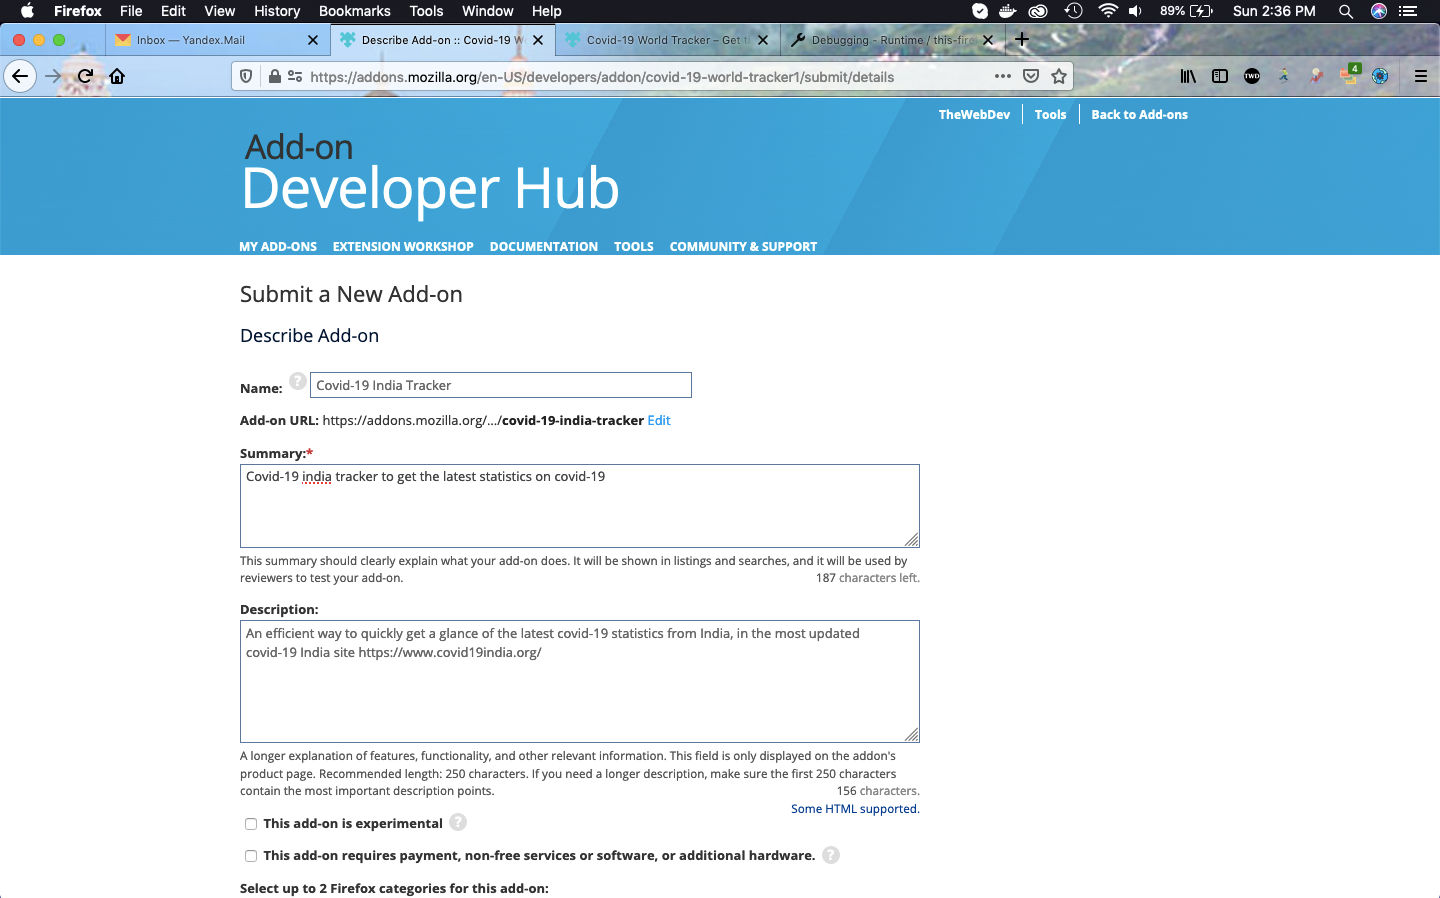Open Time Machine menu bar icon
Screen dimensions: 1440x898
pyautogui.click(x=1074, y=11)
